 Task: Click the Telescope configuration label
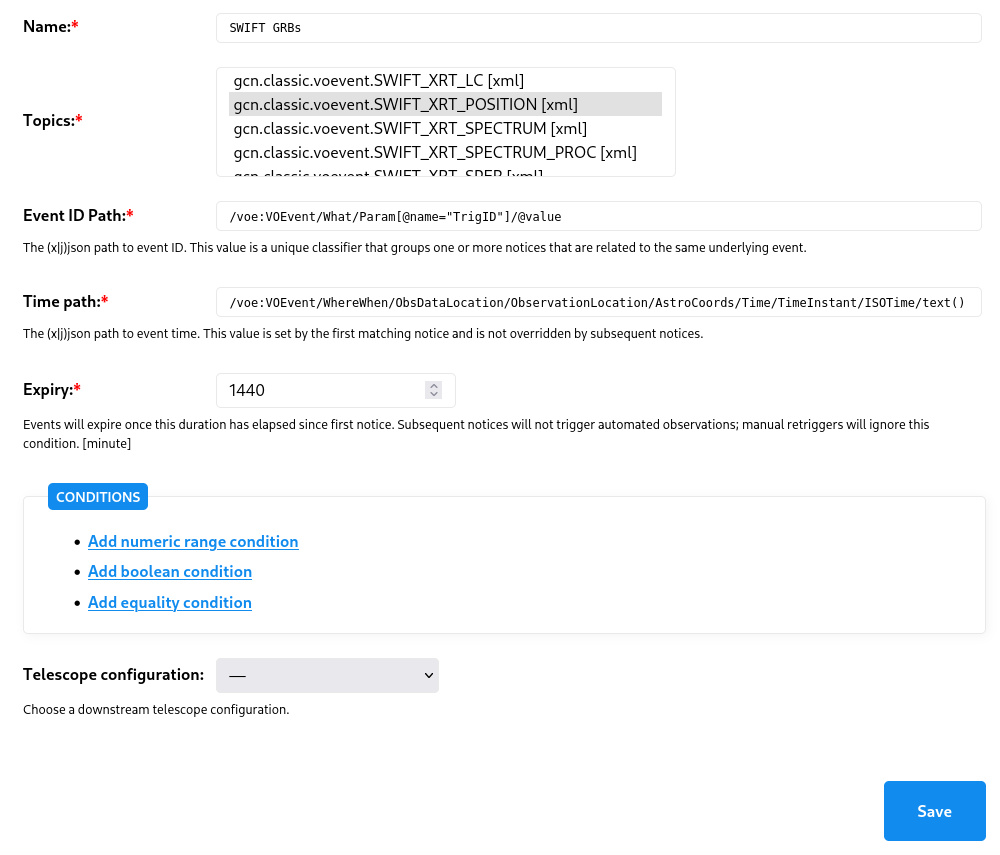[113, 675]
